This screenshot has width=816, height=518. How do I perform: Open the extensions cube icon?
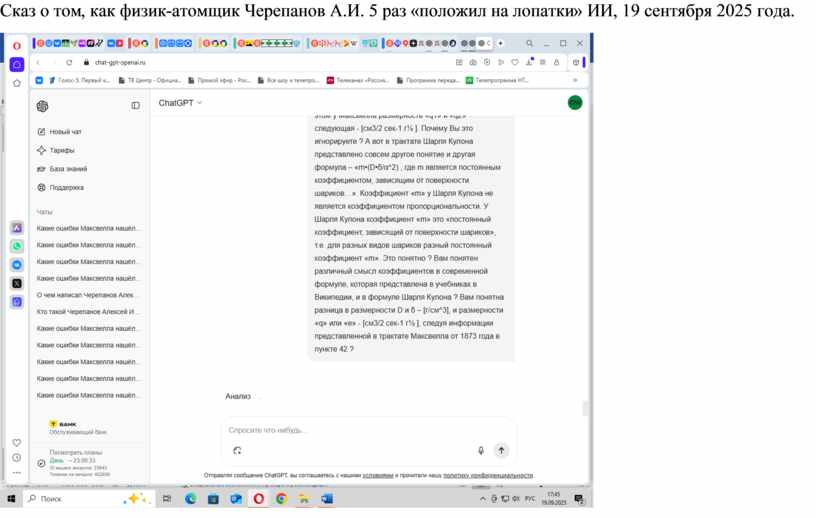(x=576, y=62)
